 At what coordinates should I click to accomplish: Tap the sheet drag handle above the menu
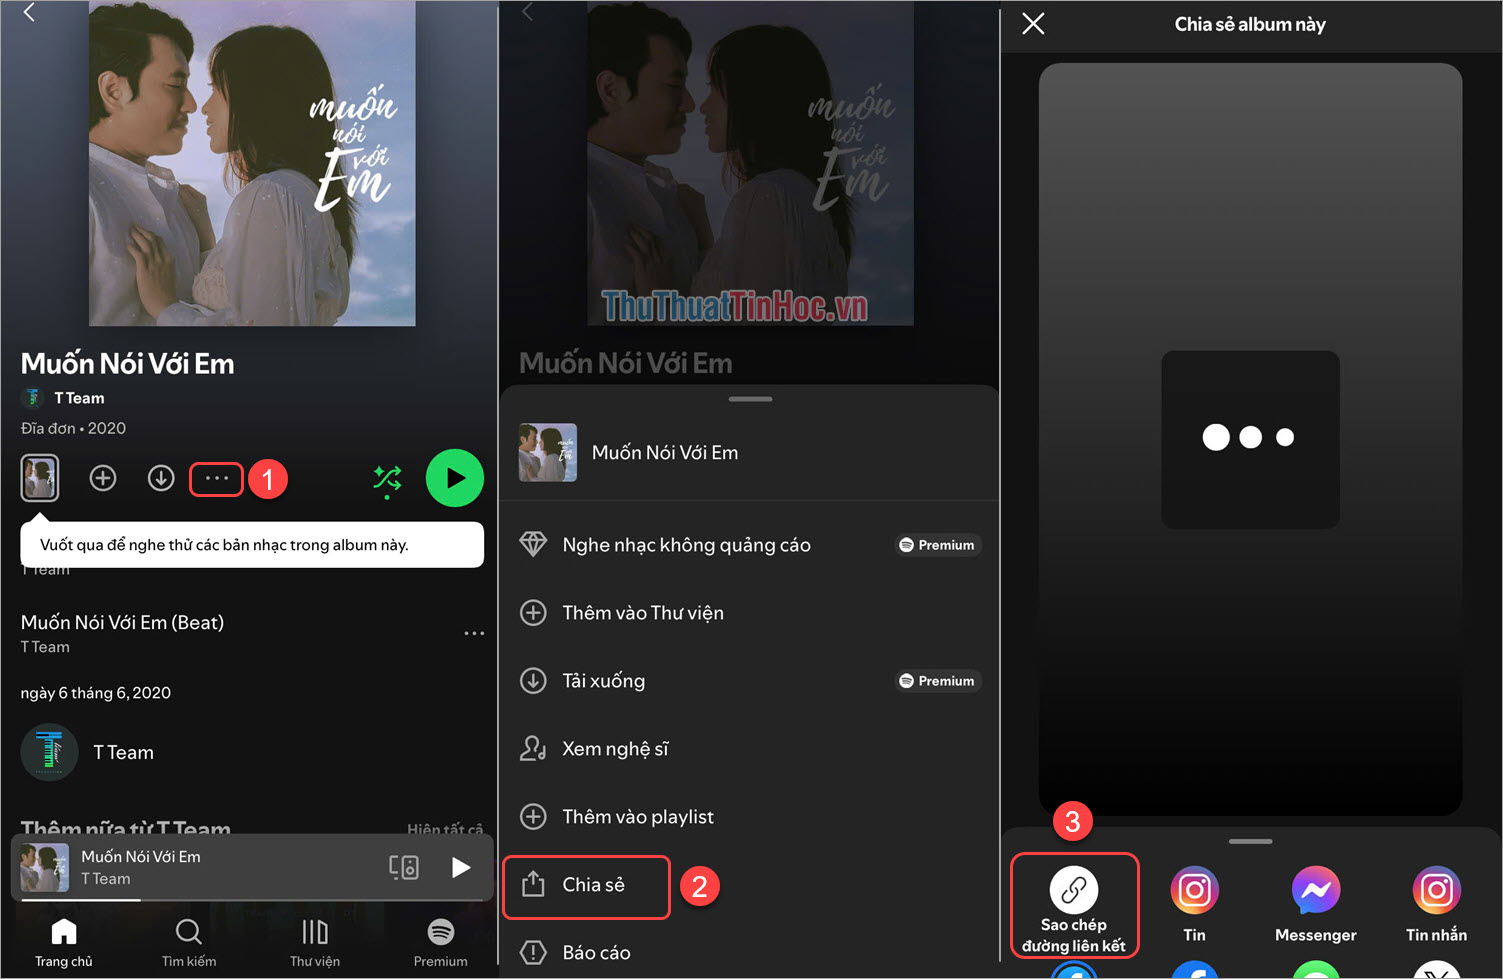(750, 399)
